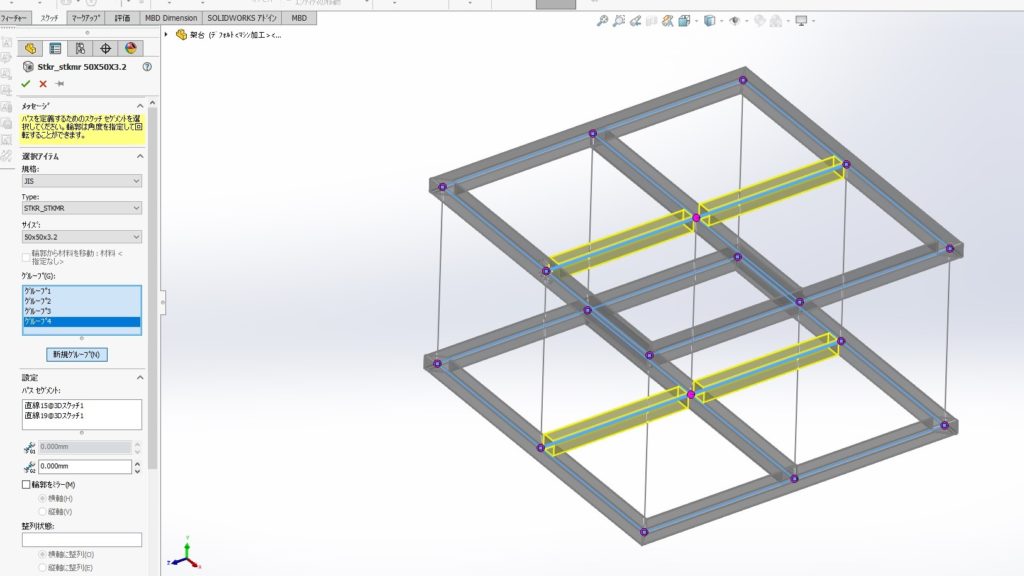Viewport: 1024px width, 576px height.
Task: Click the Zoom to Fit magnifier icon
Action: (x=602, y=20)
